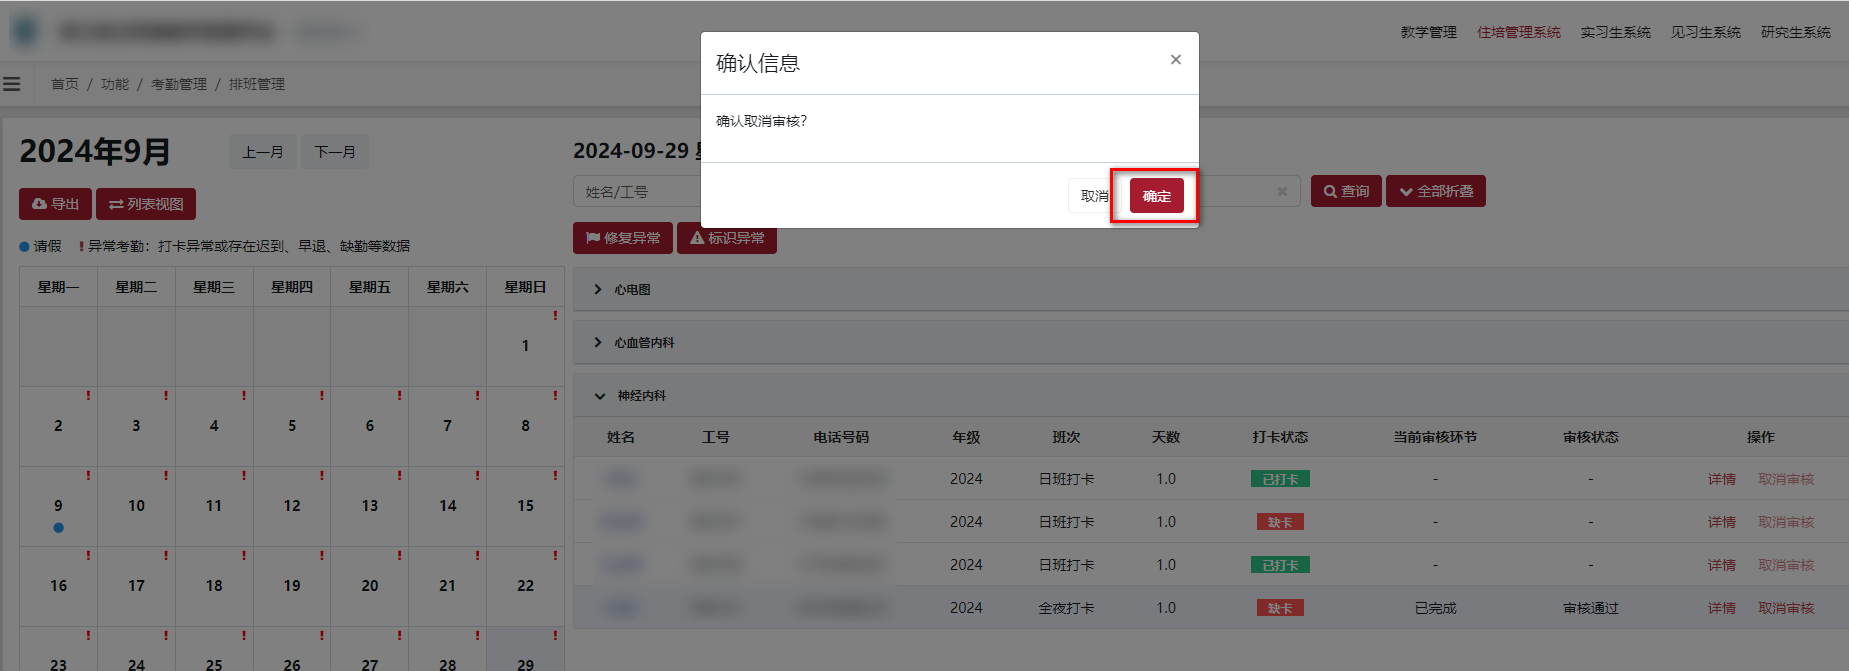The image size is (1849, 671).
Task: Toggle the hamburger sidebar menu icon
Action: pos(12,84)
